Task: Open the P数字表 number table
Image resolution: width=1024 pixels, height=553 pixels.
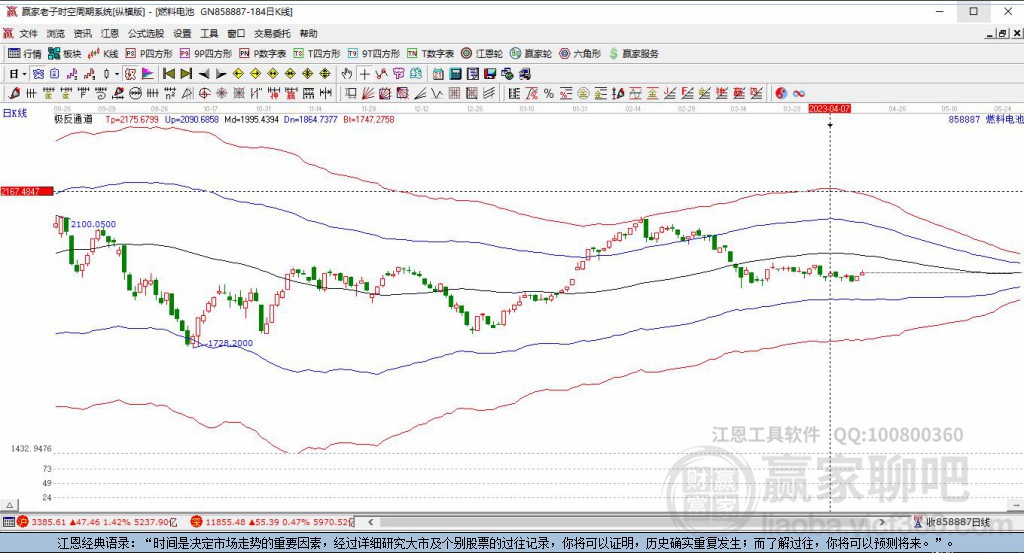Action: (263, 54)
